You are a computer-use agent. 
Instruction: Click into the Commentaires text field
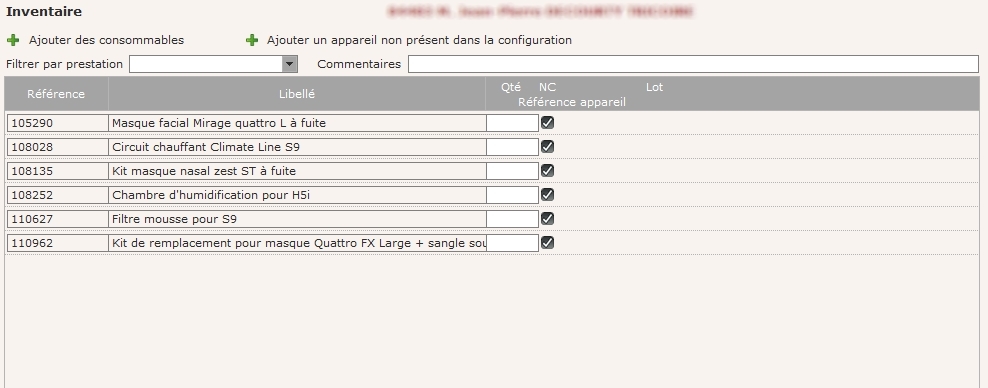click(x=693, y=64)
